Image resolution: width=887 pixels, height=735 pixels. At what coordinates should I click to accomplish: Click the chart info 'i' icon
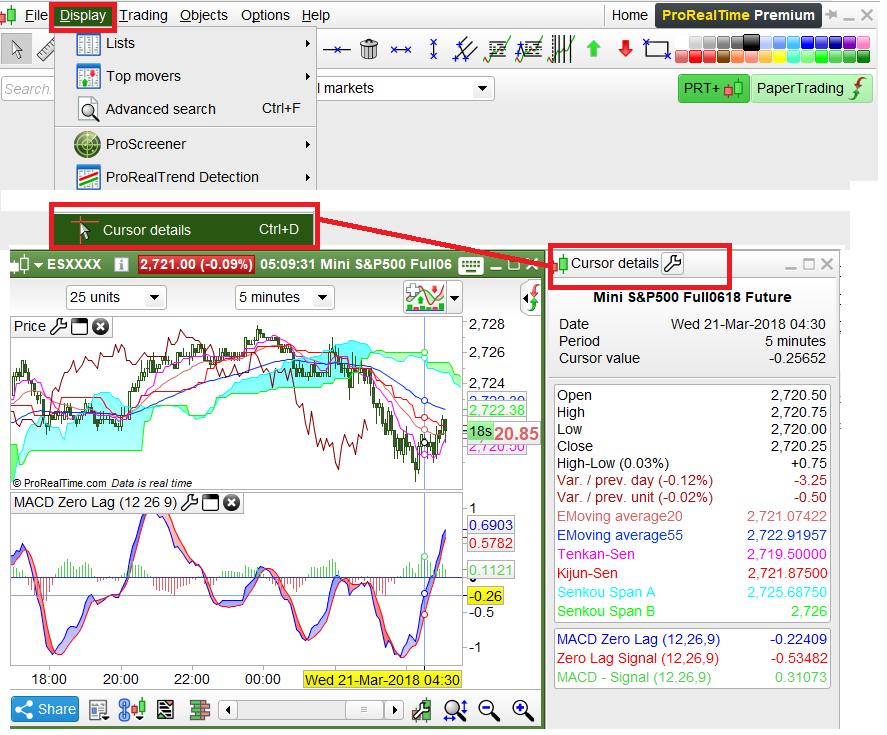coord(121,264)
